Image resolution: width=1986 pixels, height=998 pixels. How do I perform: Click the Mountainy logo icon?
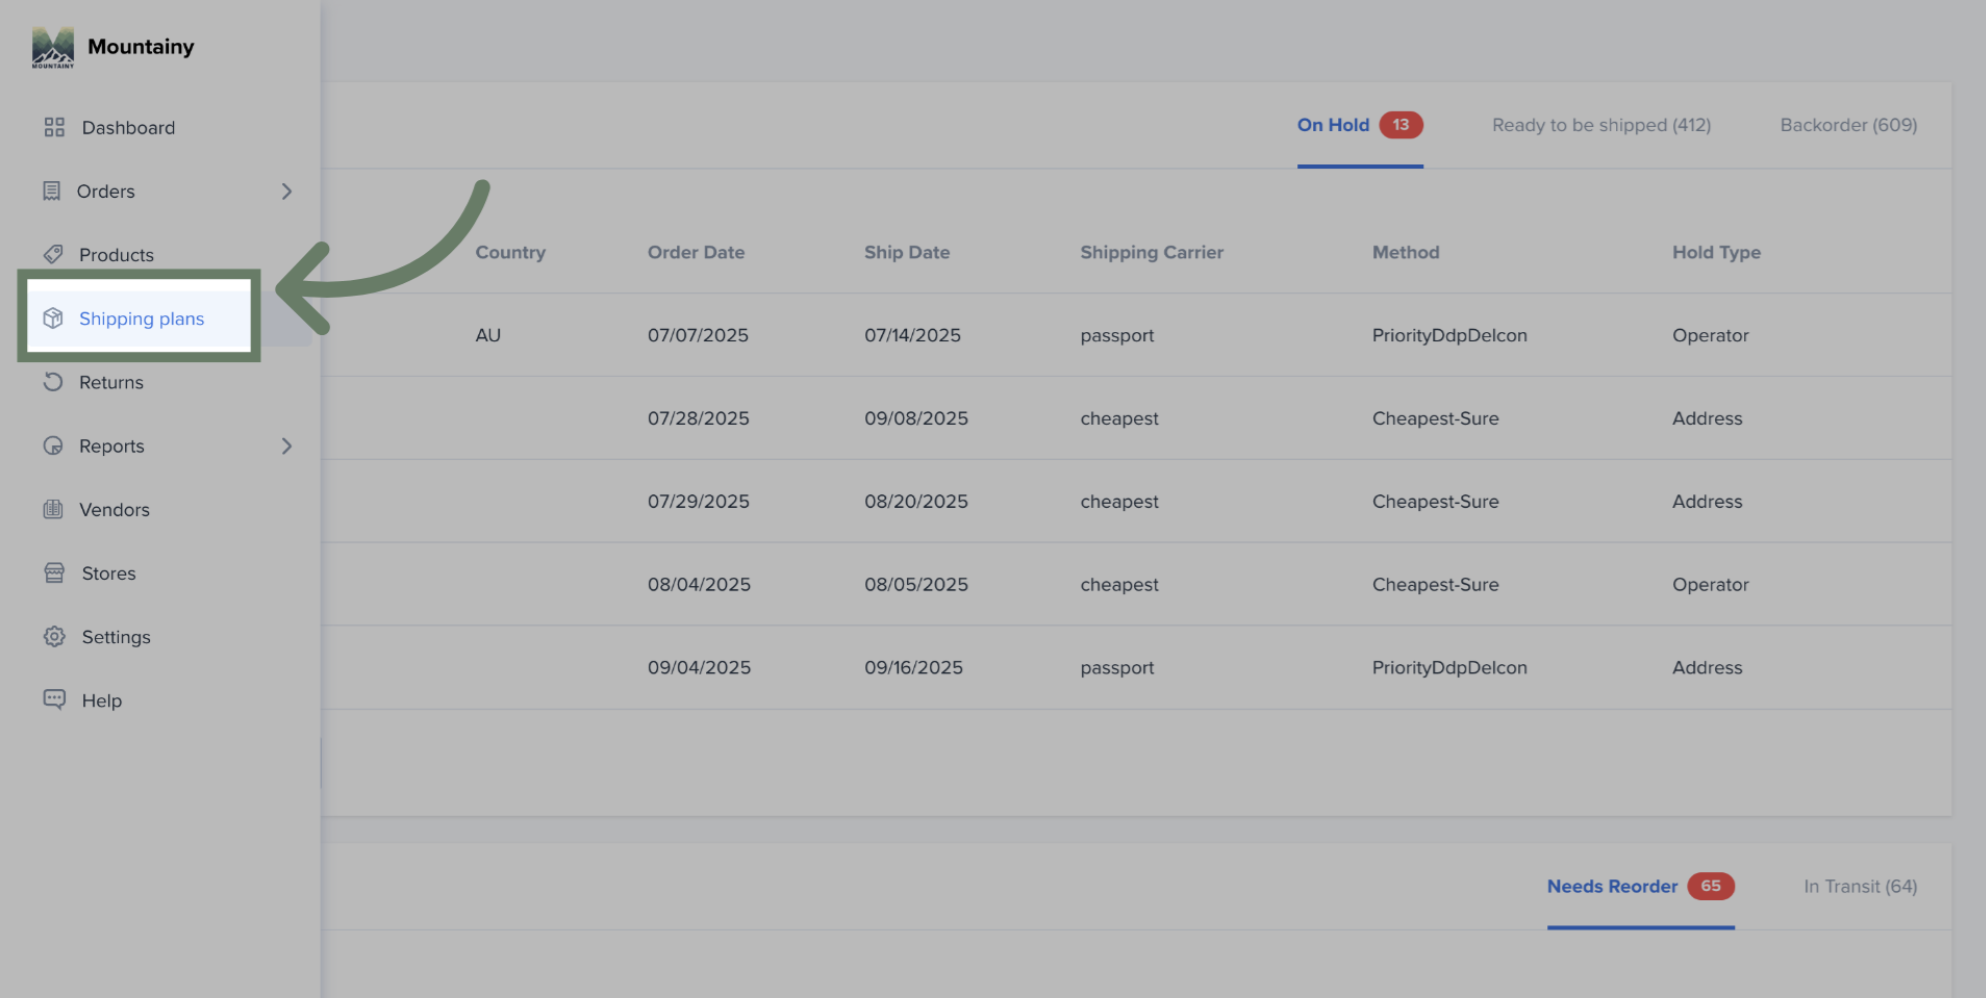tap(53, 47)
